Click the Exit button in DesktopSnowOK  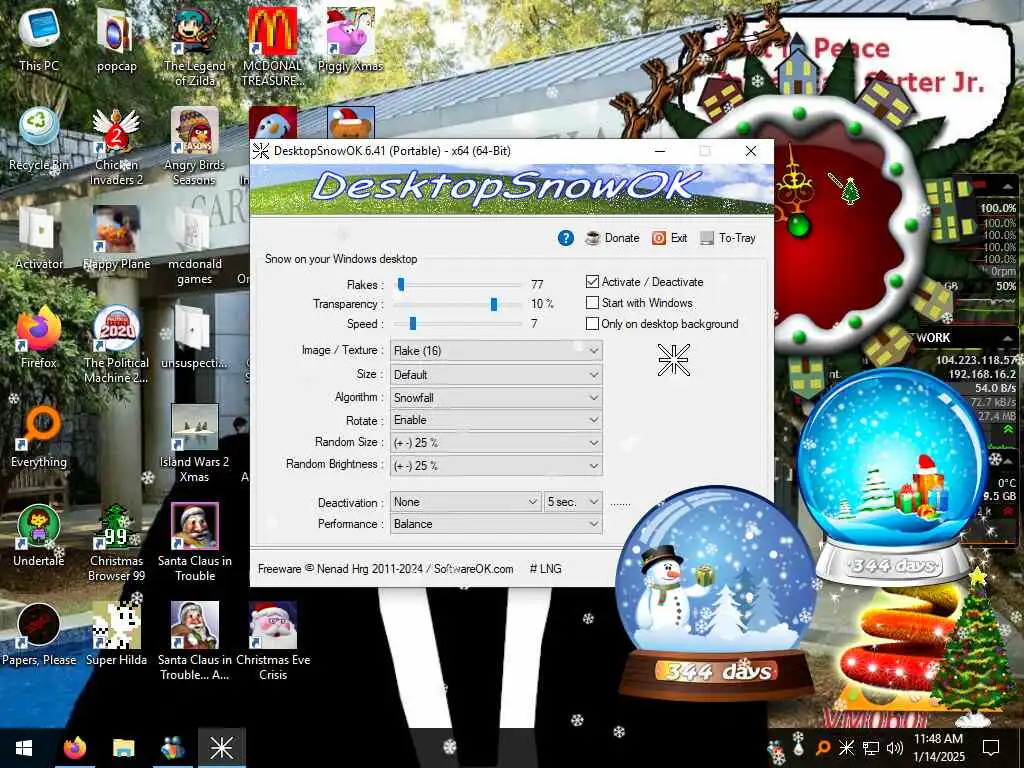669,238
